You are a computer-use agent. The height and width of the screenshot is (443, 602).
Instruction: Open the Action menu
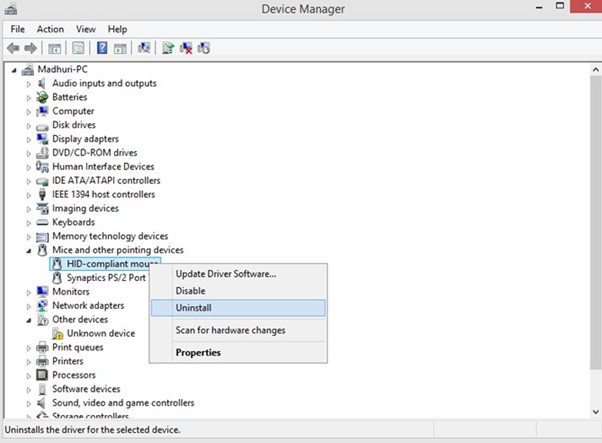pos(50,29)
